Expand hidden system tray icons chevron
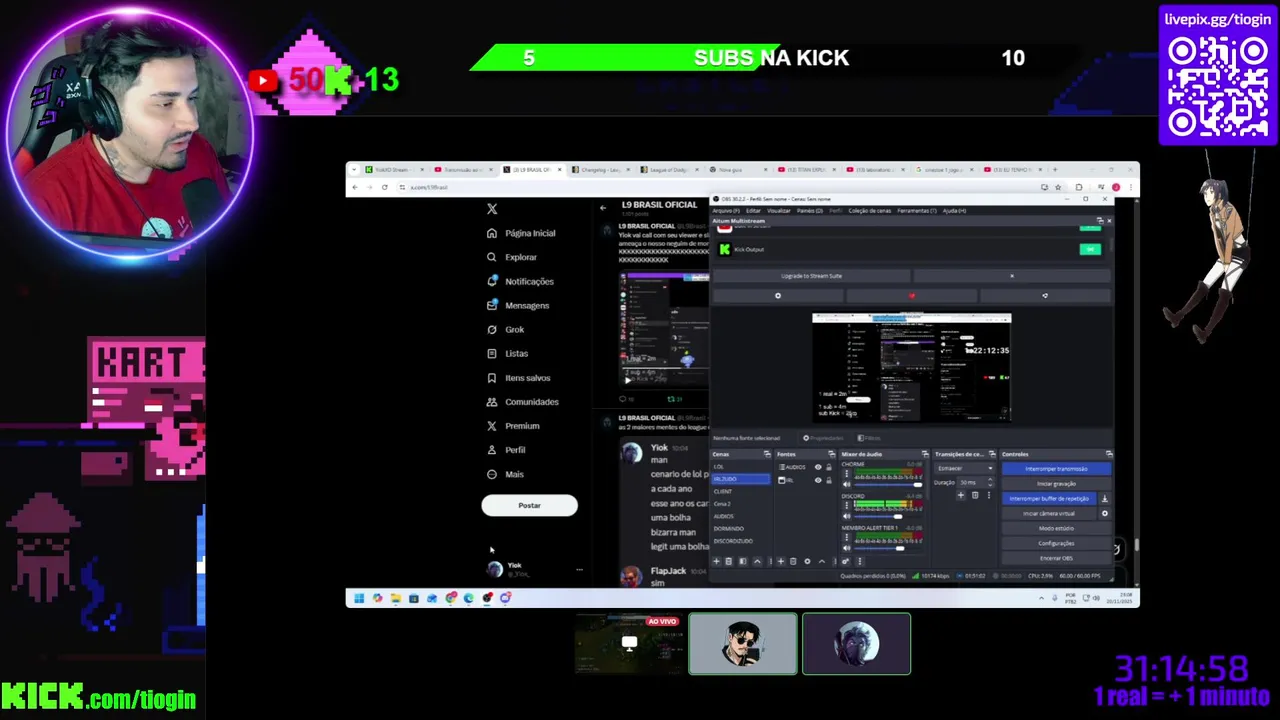Screen dimensions: 1280x720 (x=1041, y=598)
